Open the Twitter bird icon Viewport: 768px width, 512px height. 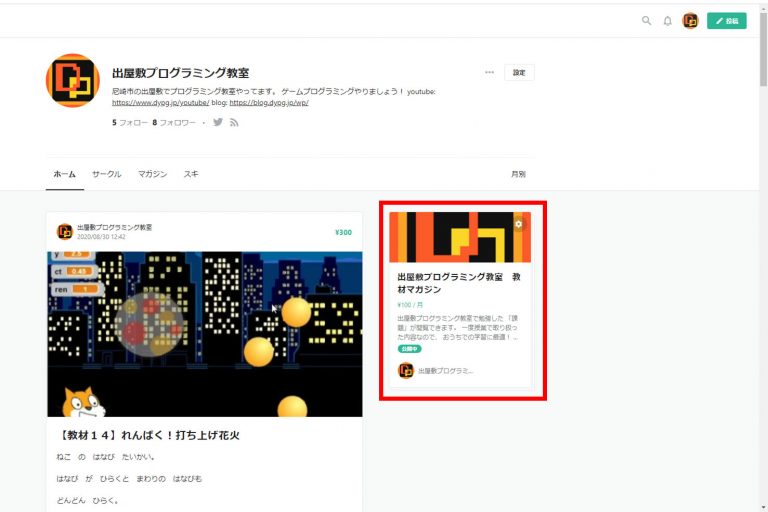coord(218,122)
